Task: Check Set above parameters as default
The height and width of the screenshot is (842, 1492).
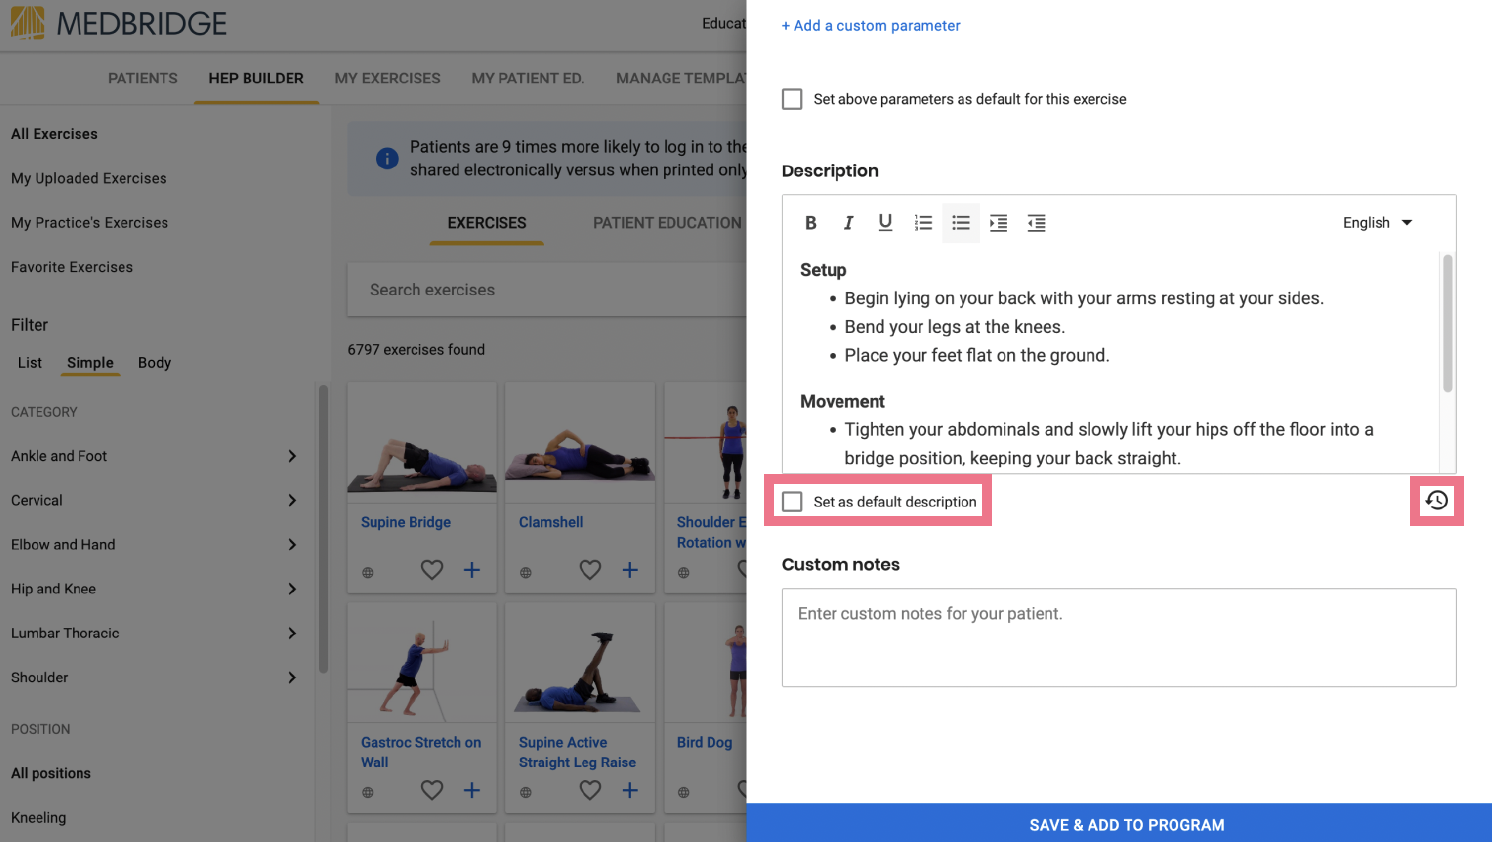Action: pos(792,99)
